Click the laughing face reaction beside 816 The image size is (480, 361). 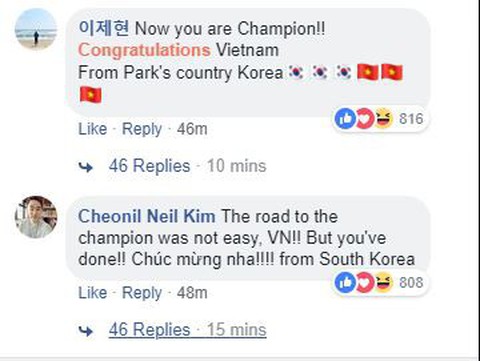[384, 118]
